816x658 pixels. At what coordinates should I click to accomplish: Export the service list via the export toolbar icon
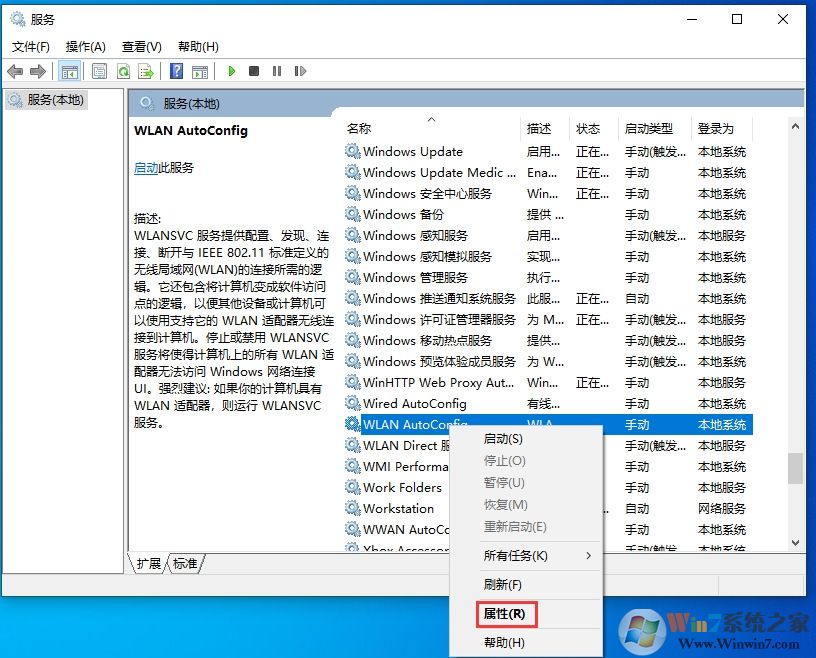click(145, 71)
